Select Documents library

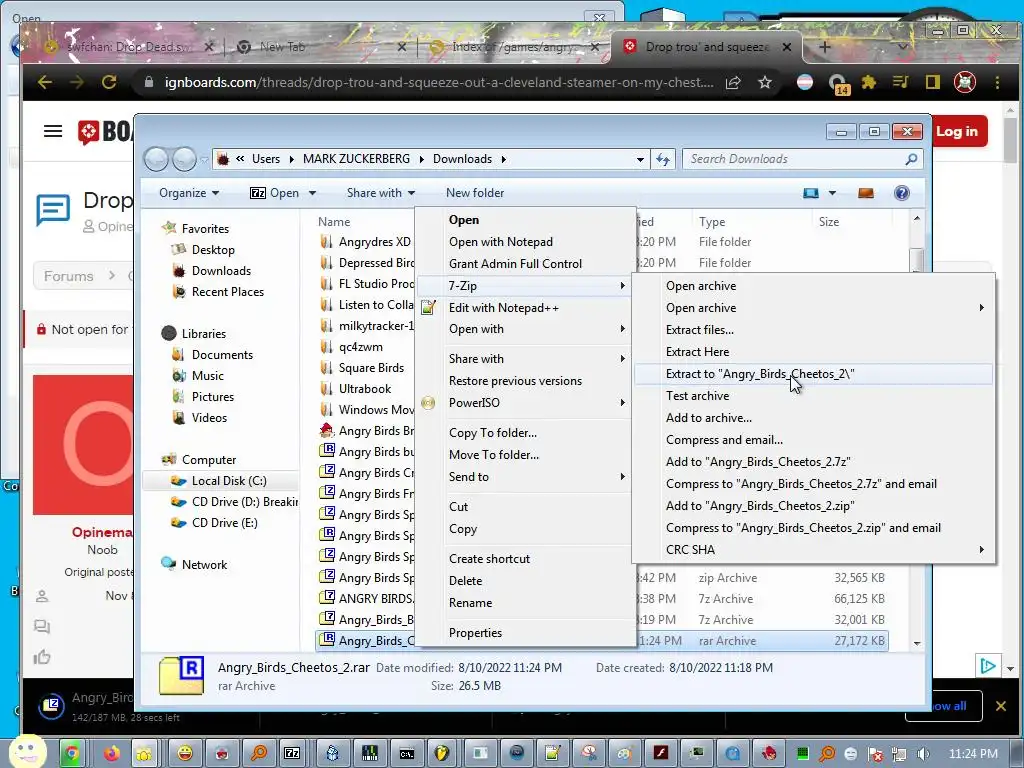pyautogui.click(x=221, y=355)
